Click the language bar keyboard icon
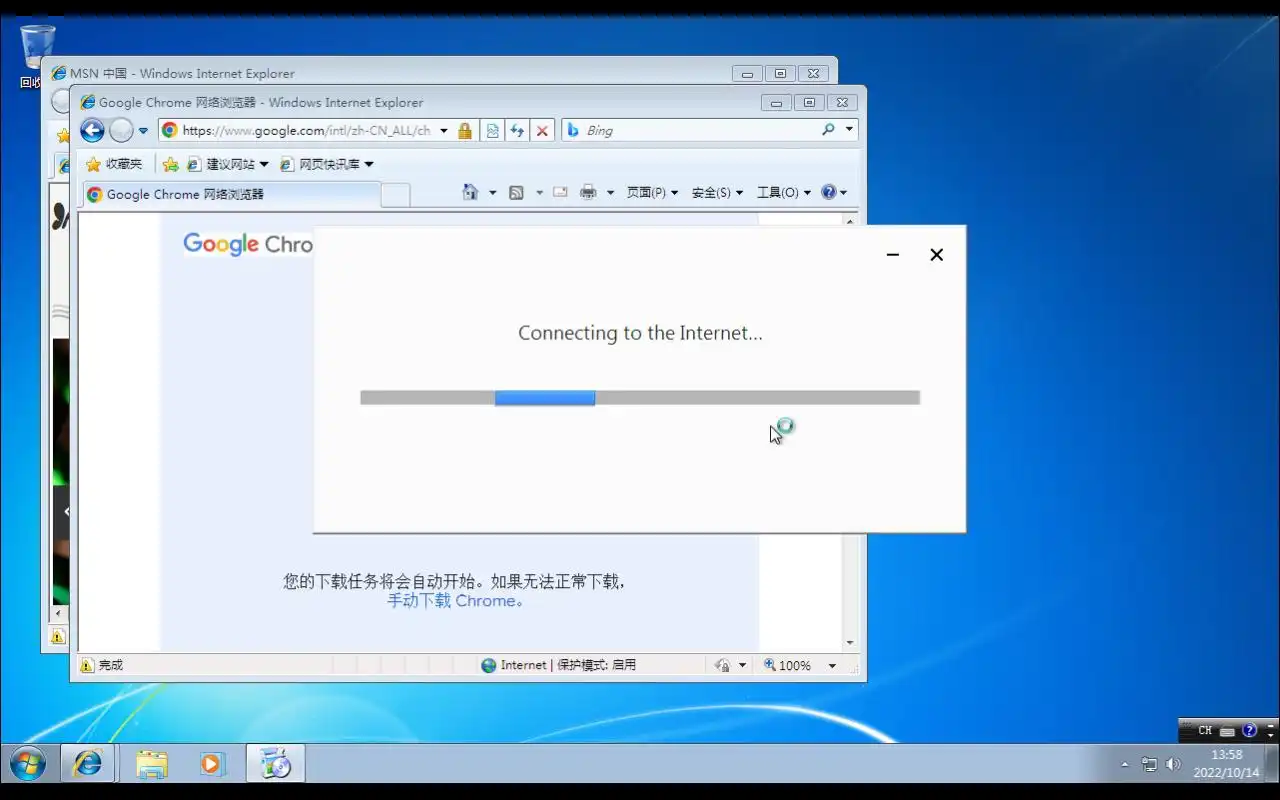 tap(1228, 731)
